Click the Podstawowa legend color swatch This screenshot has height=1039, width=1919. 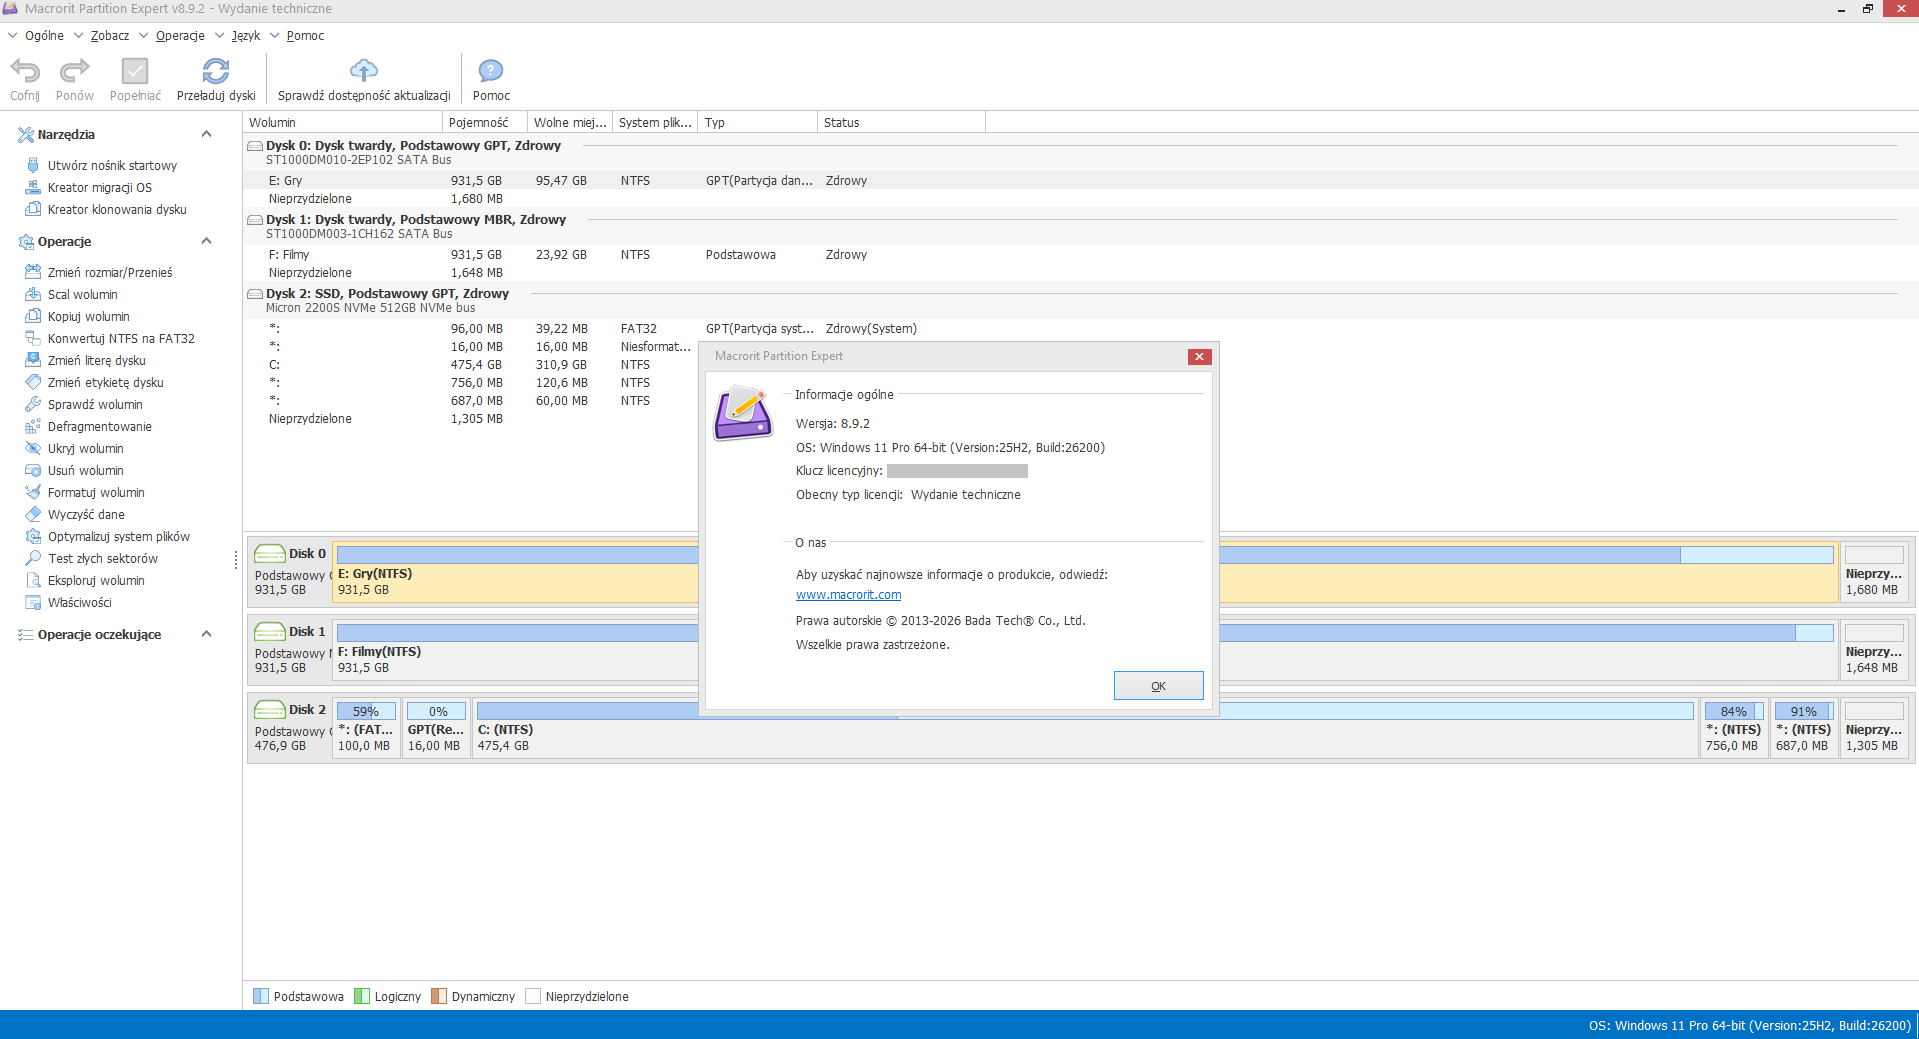[x=261, y=996]
